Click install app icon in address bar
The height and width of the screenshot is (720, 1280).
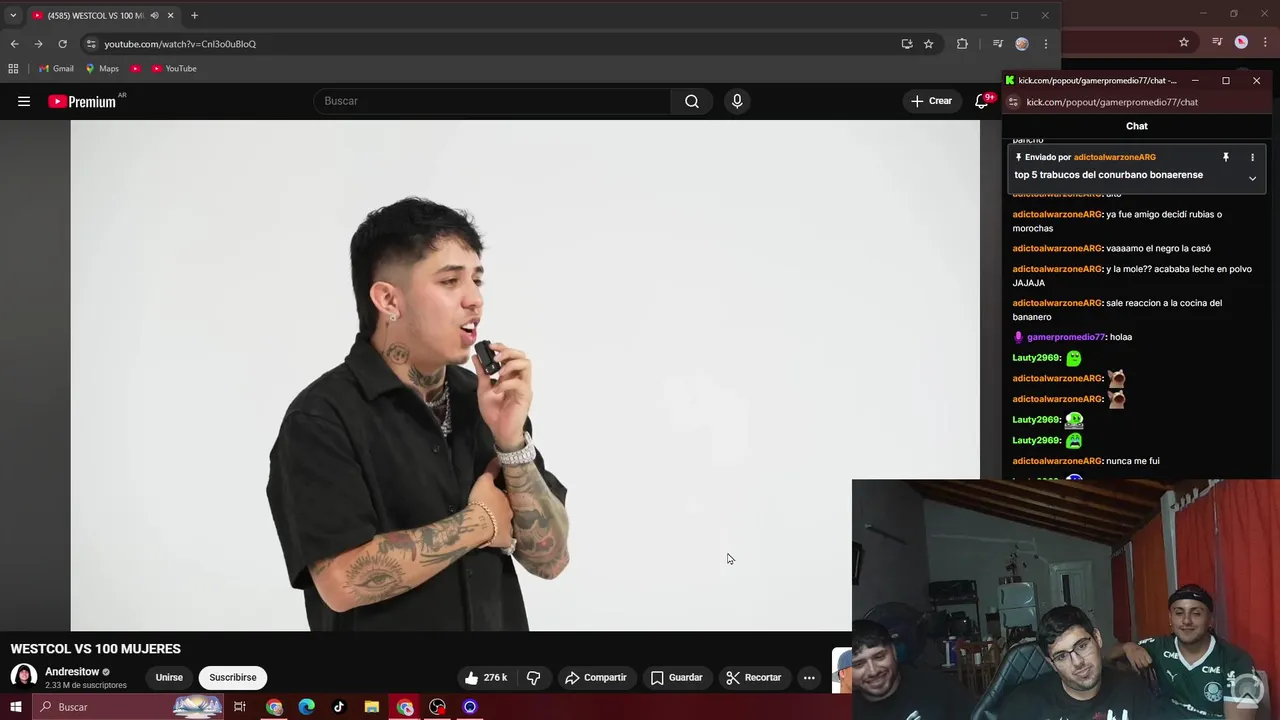(x=906, y=44)
